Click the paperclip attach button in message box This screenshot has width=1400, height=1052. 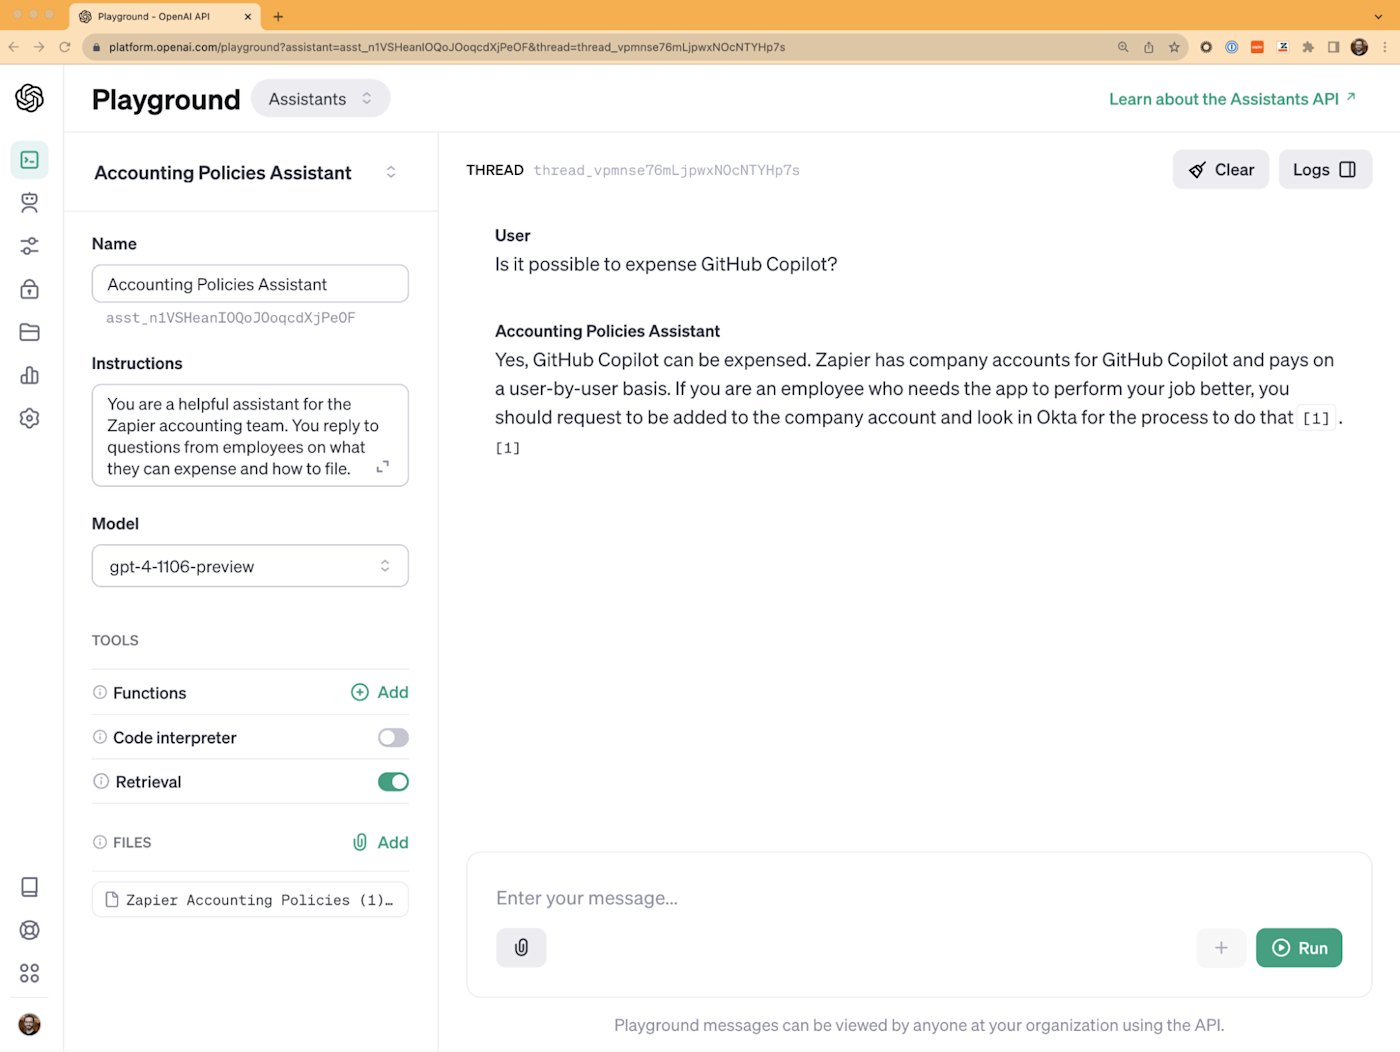pyautogui.click(x=521, y=947)
